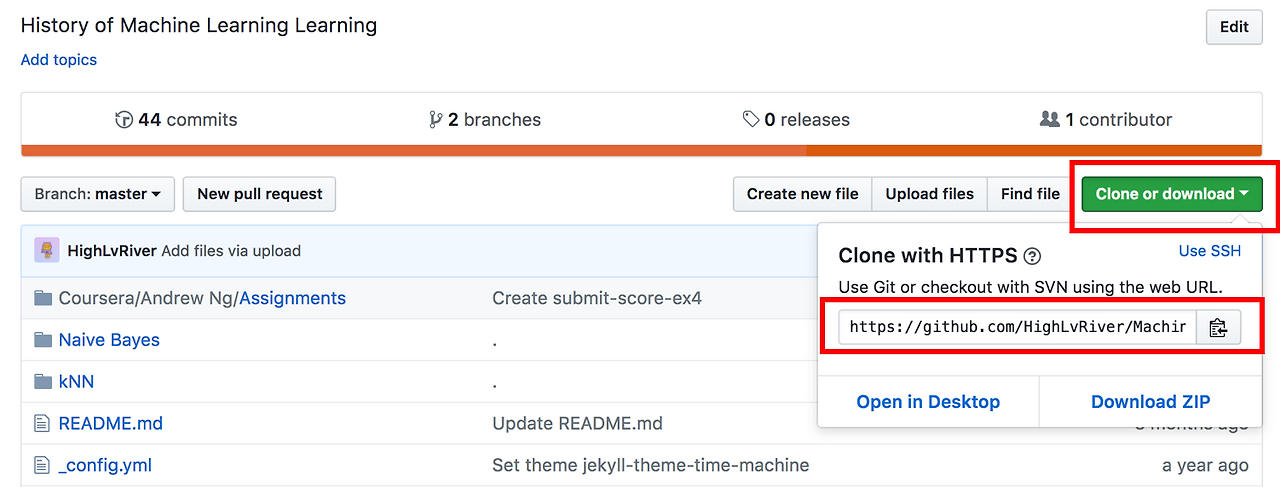Click the Create new file button
The image size is (1280, 487).
[x=802, y=194]
